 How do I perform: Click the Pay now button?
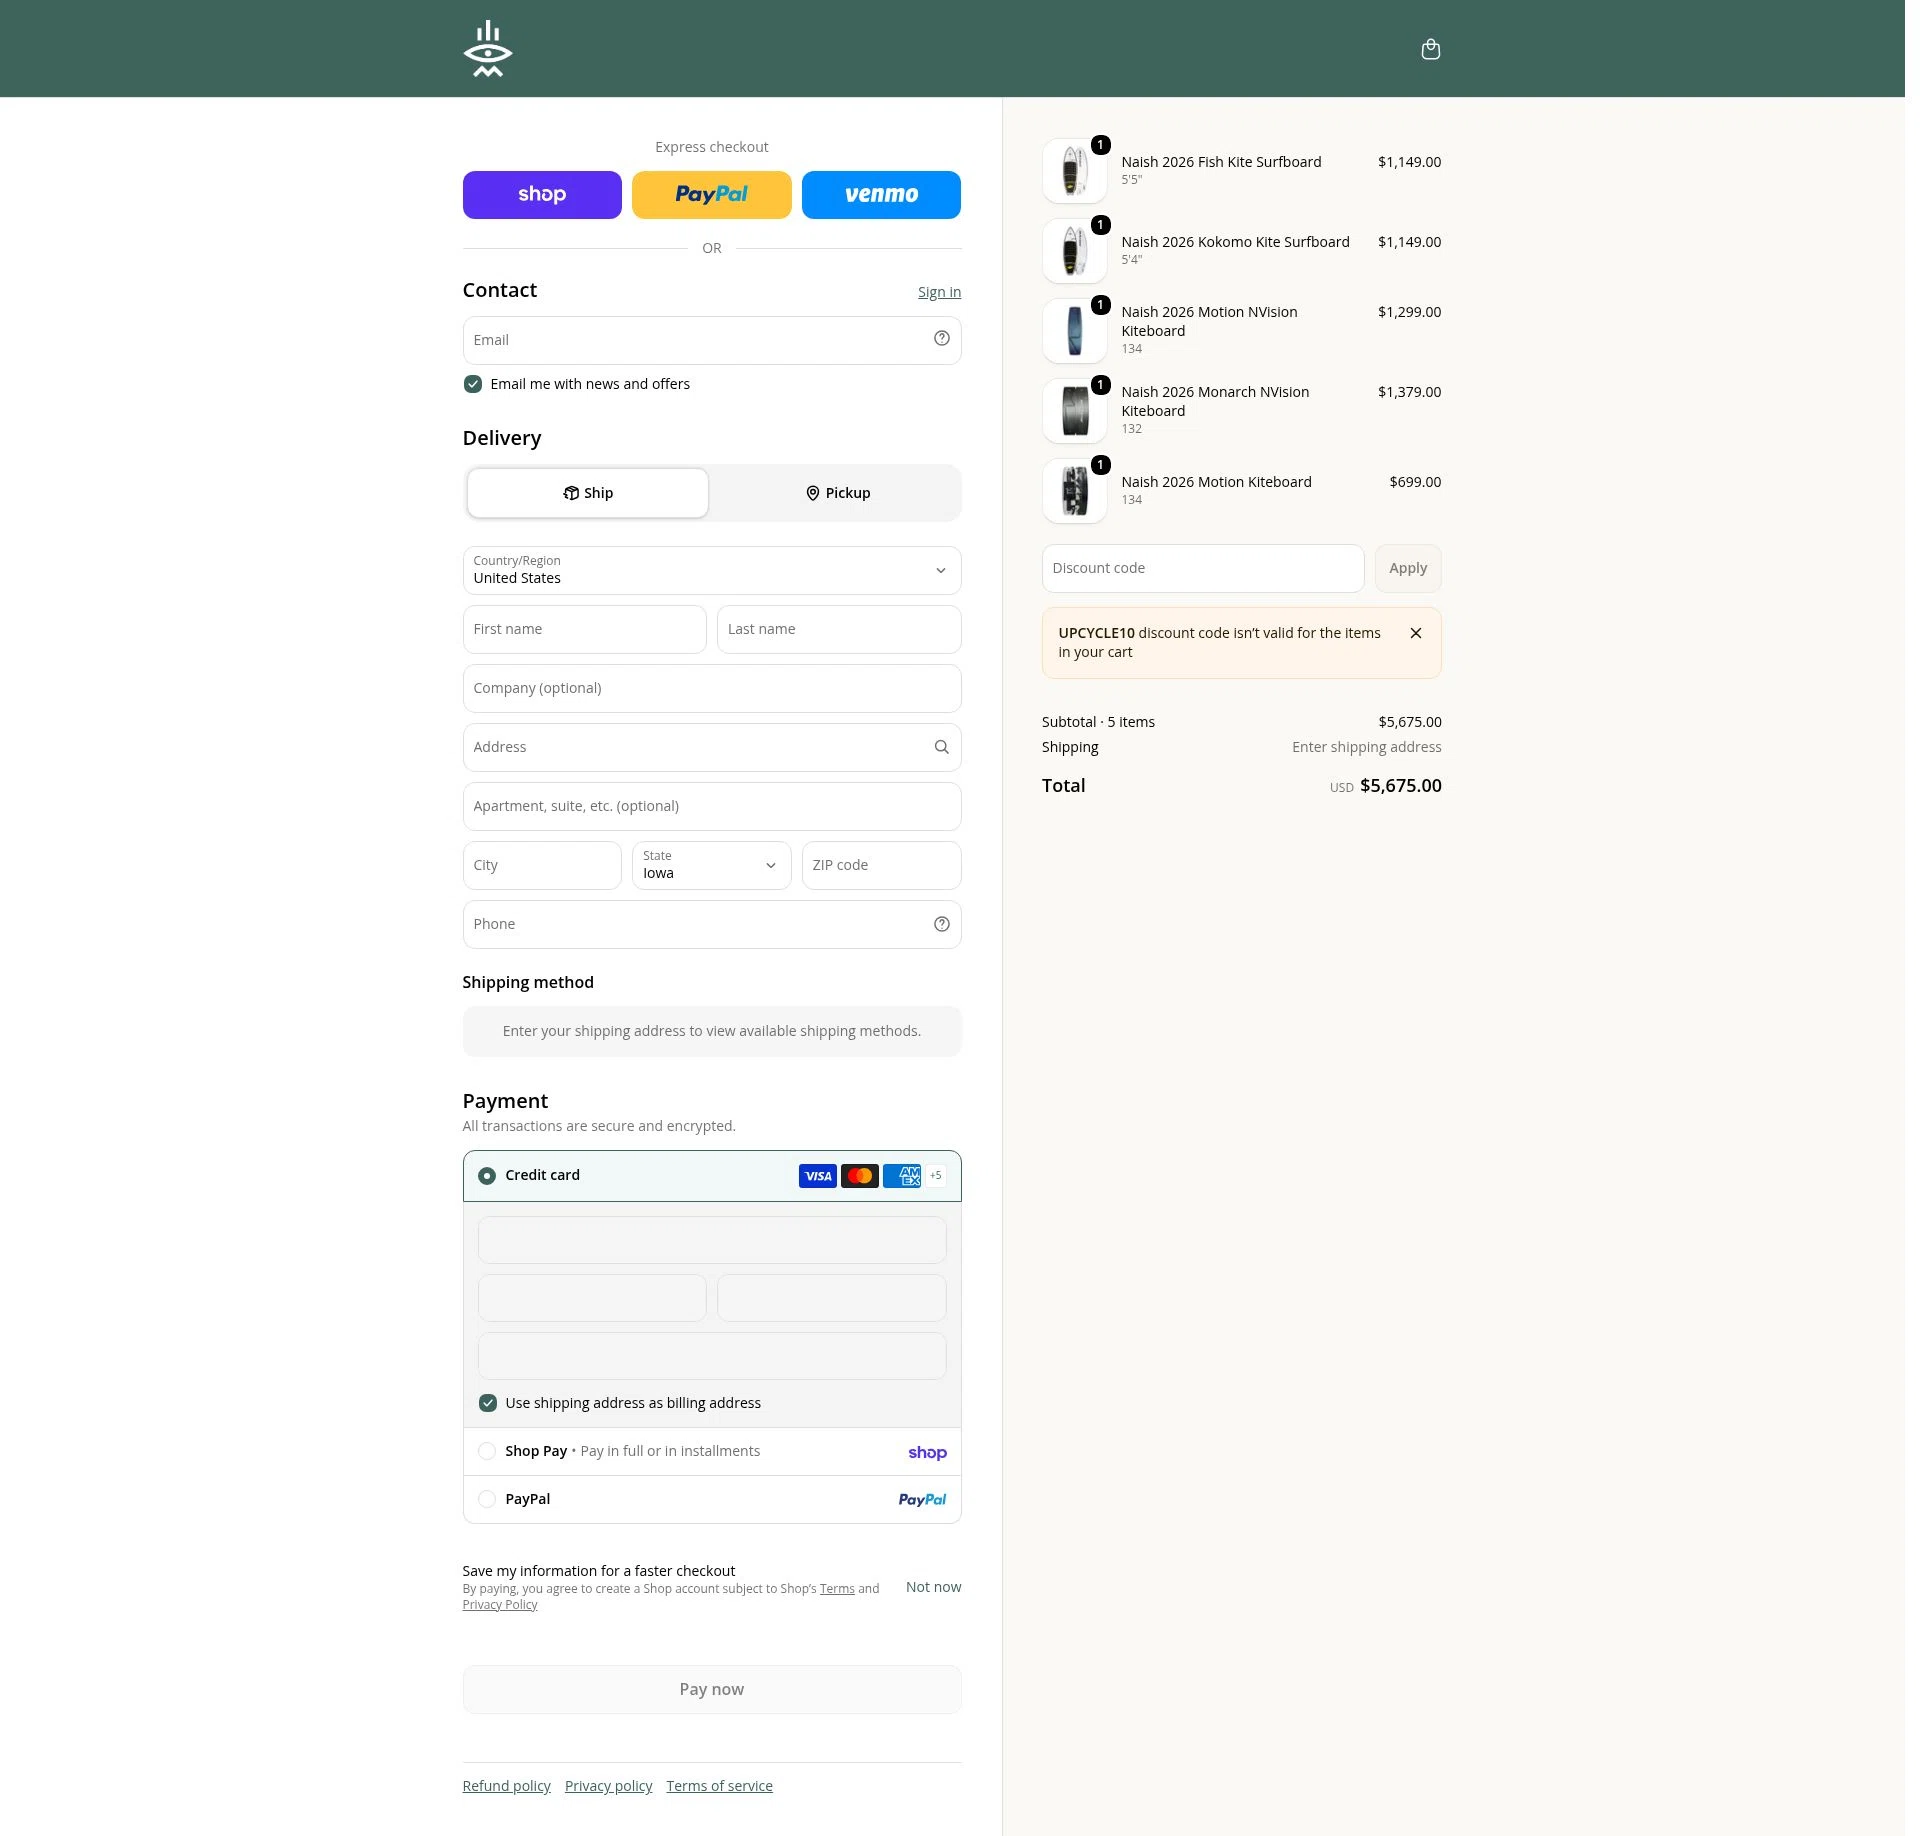click(x=712, y=1689)
